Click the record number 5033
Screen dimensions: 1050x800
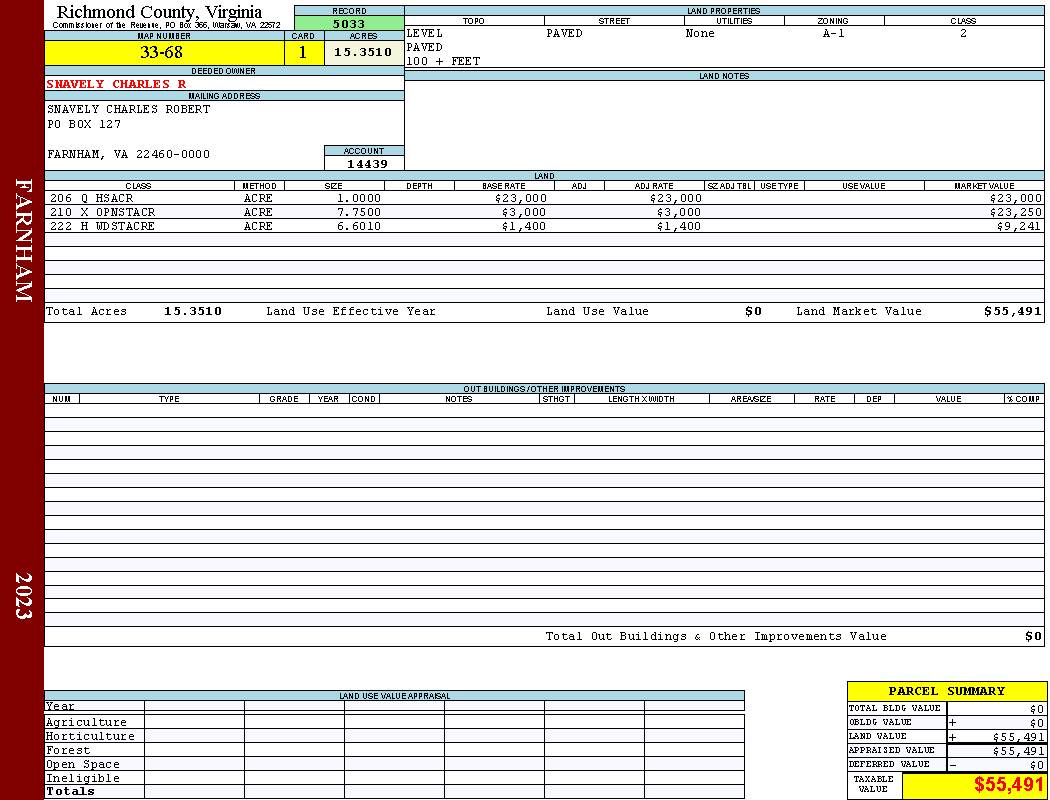point(349,23)
